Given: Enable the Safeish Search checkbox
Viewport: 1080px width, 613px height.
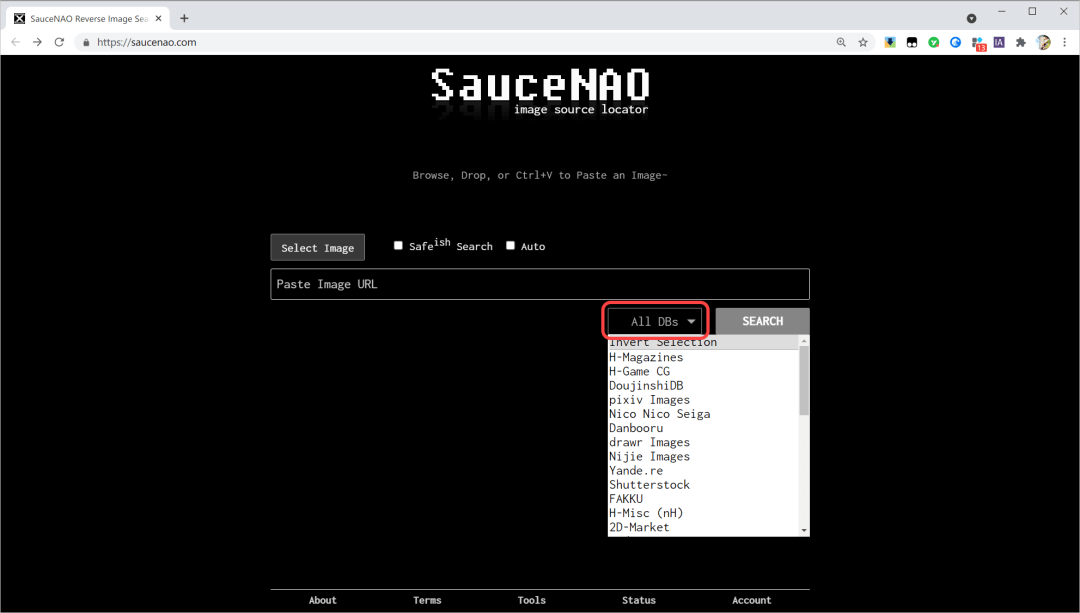Looking at the screenshot, I should [x=398, y=245].
